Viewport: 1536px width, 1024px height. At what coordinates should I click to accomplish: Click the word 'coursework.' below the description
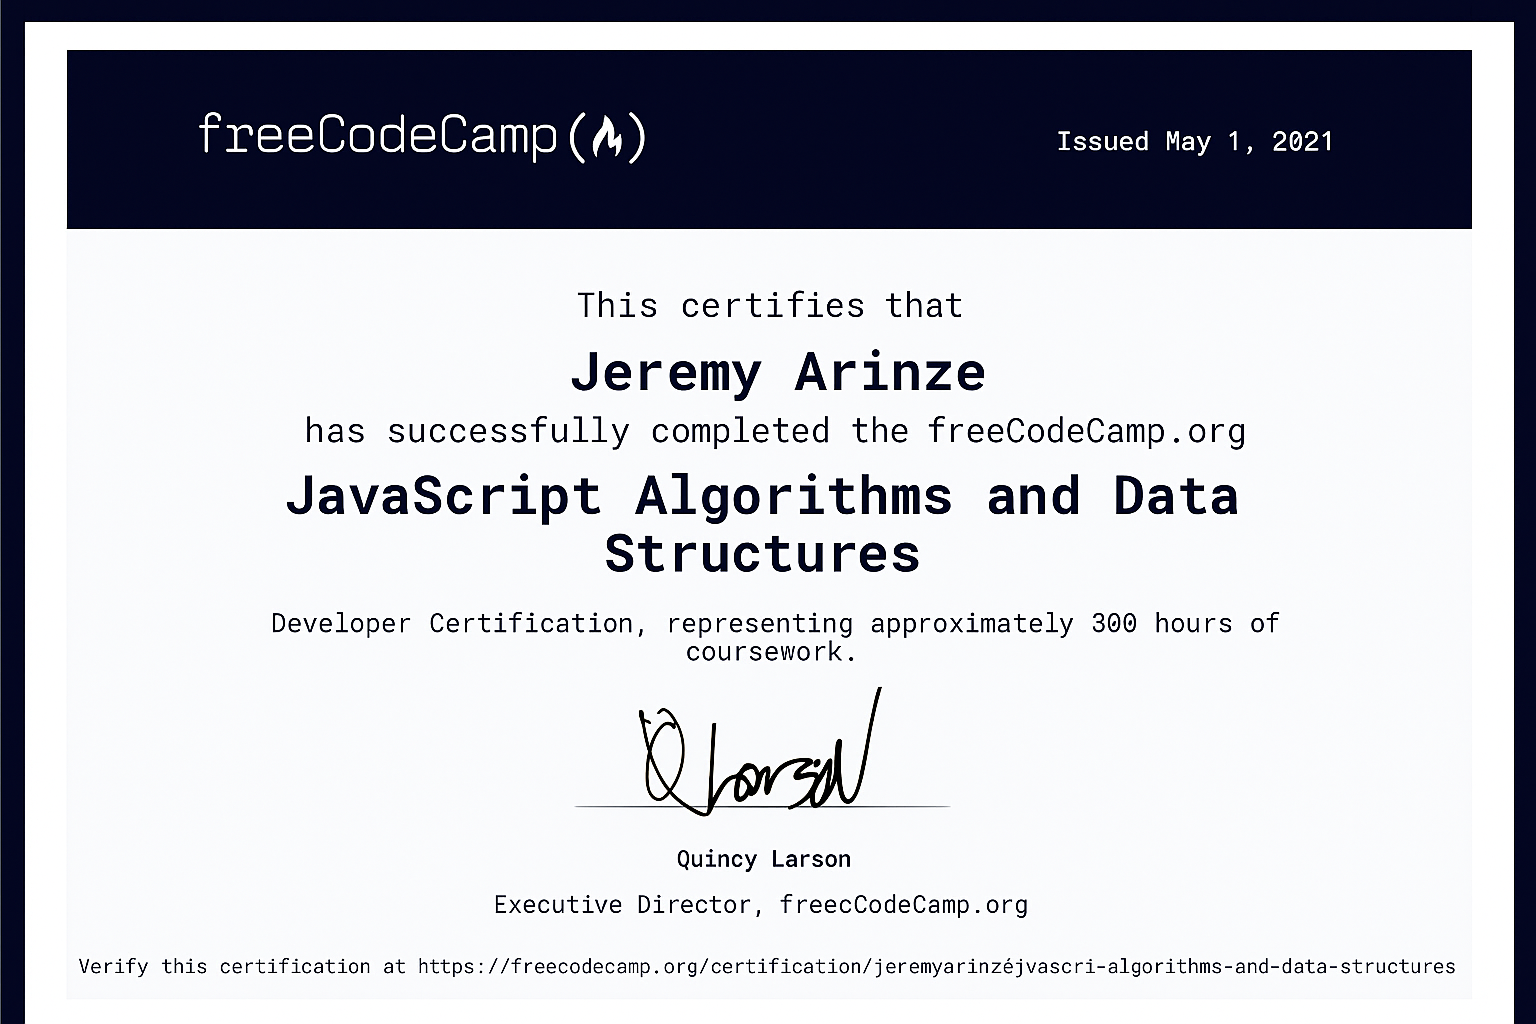coord(770,651)
